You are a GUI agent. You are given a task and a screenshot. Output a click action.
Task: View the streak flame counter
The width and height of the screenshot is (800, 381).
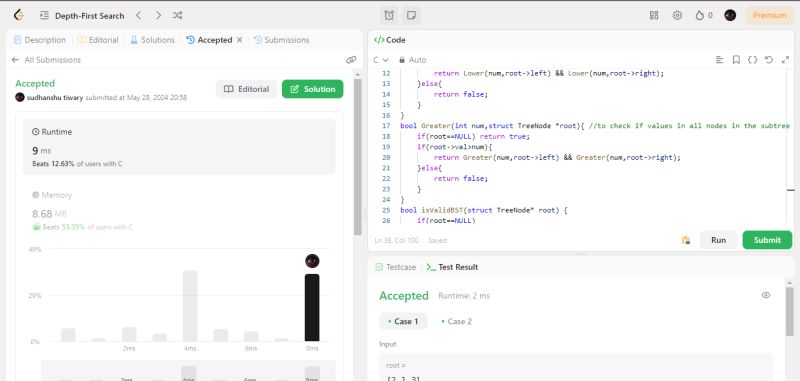coord(704,15)
